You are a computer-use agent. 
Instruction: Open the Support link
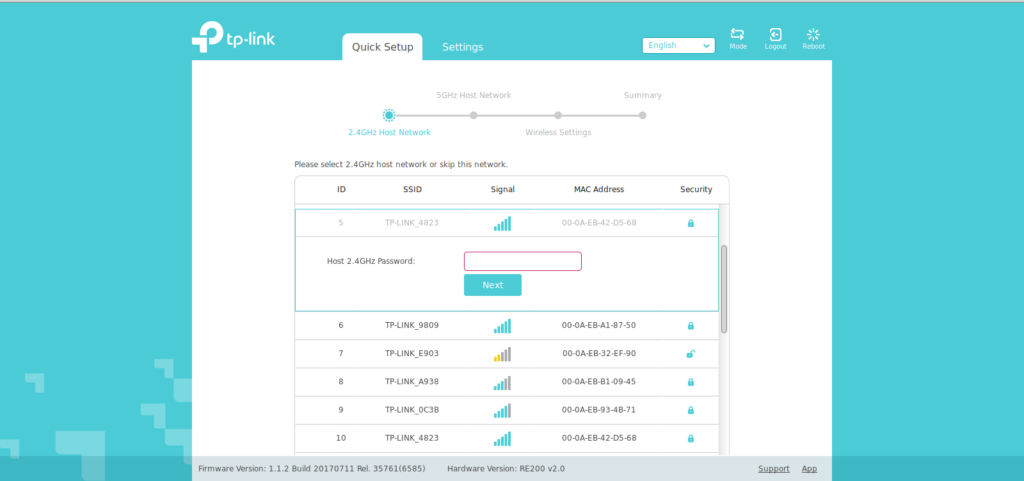(773, 468)
